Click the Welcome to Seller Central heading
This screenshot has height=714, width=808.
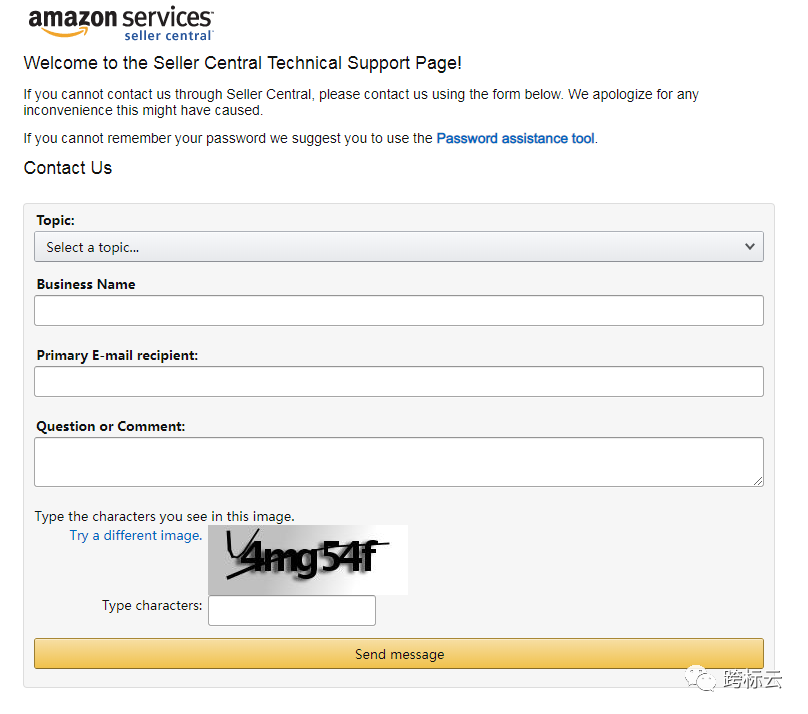(x=242, y=63)
